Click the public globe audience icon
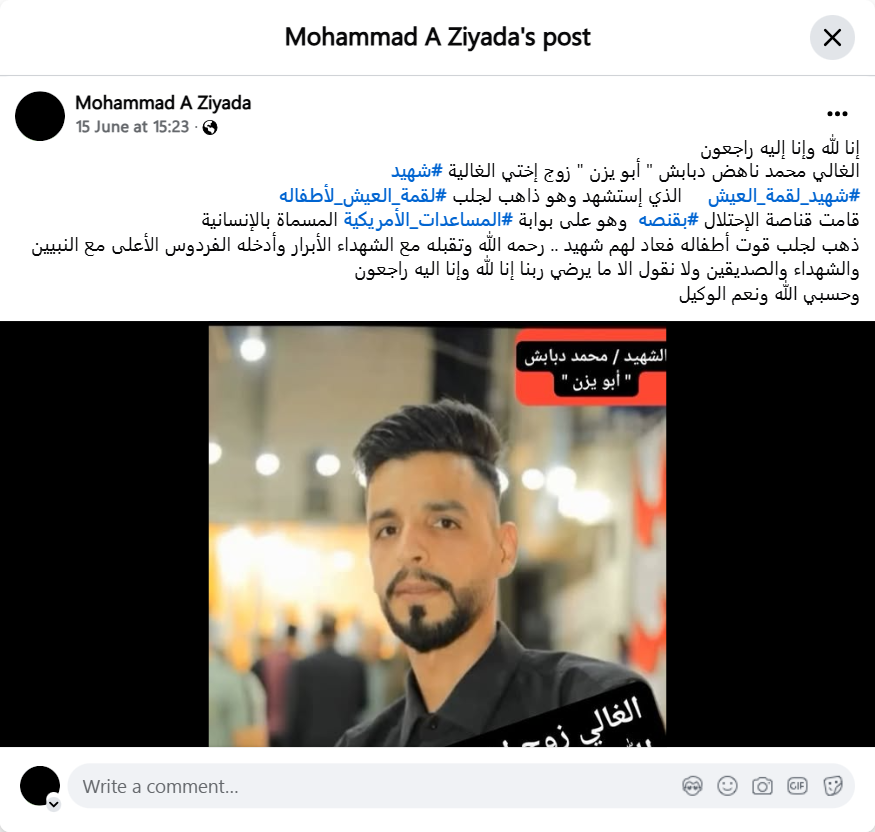The width and height of the screenshot is (875, 832). (x=210, y=128)
